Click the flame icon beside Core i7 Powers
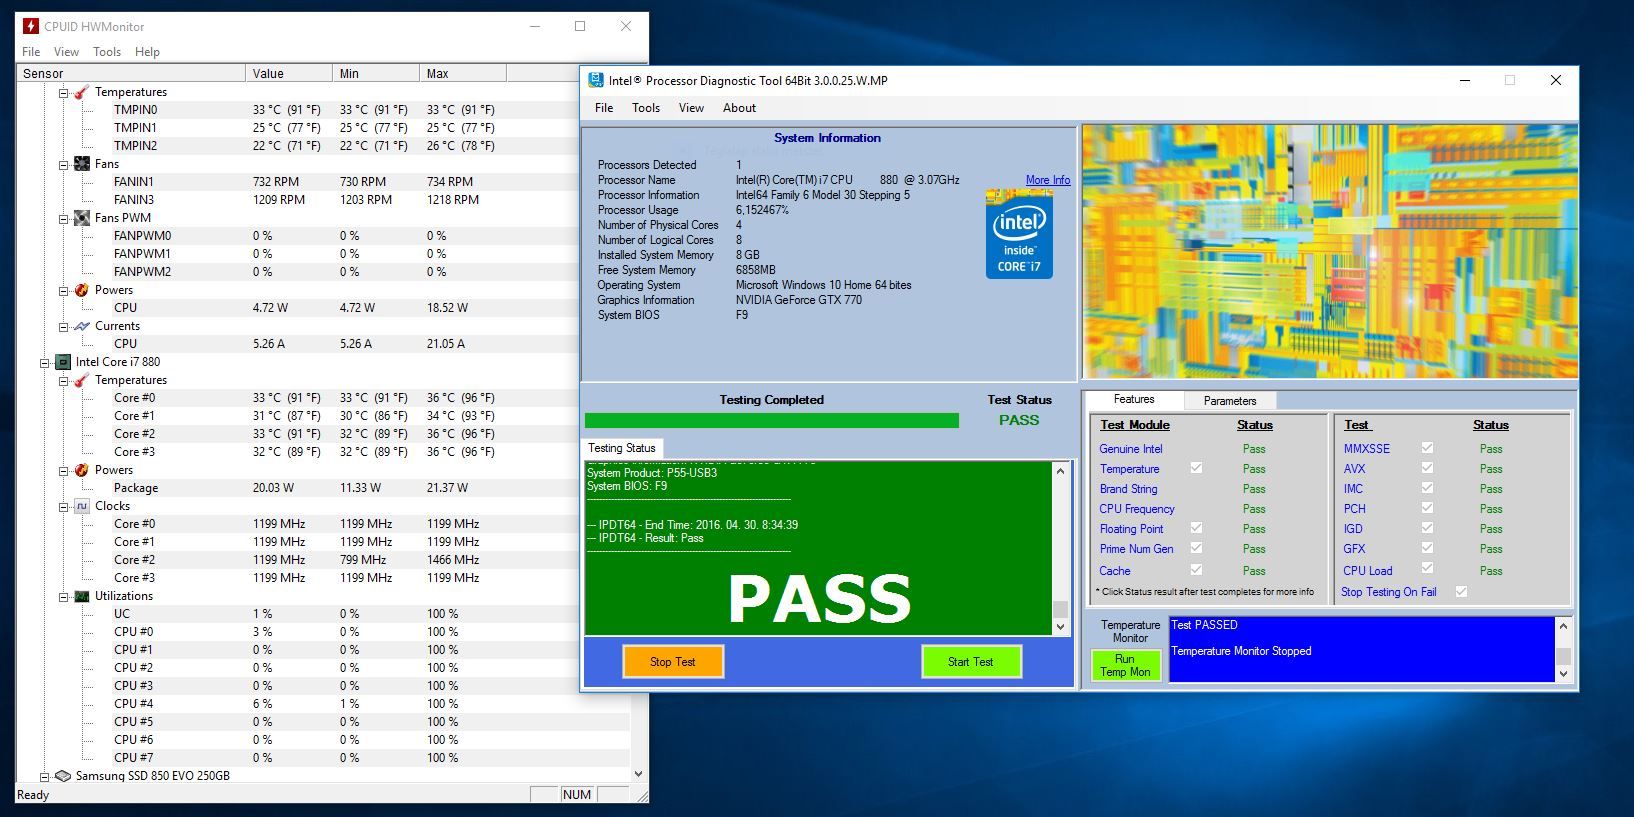Viewport: 1634px width, 817px height. 81,470
